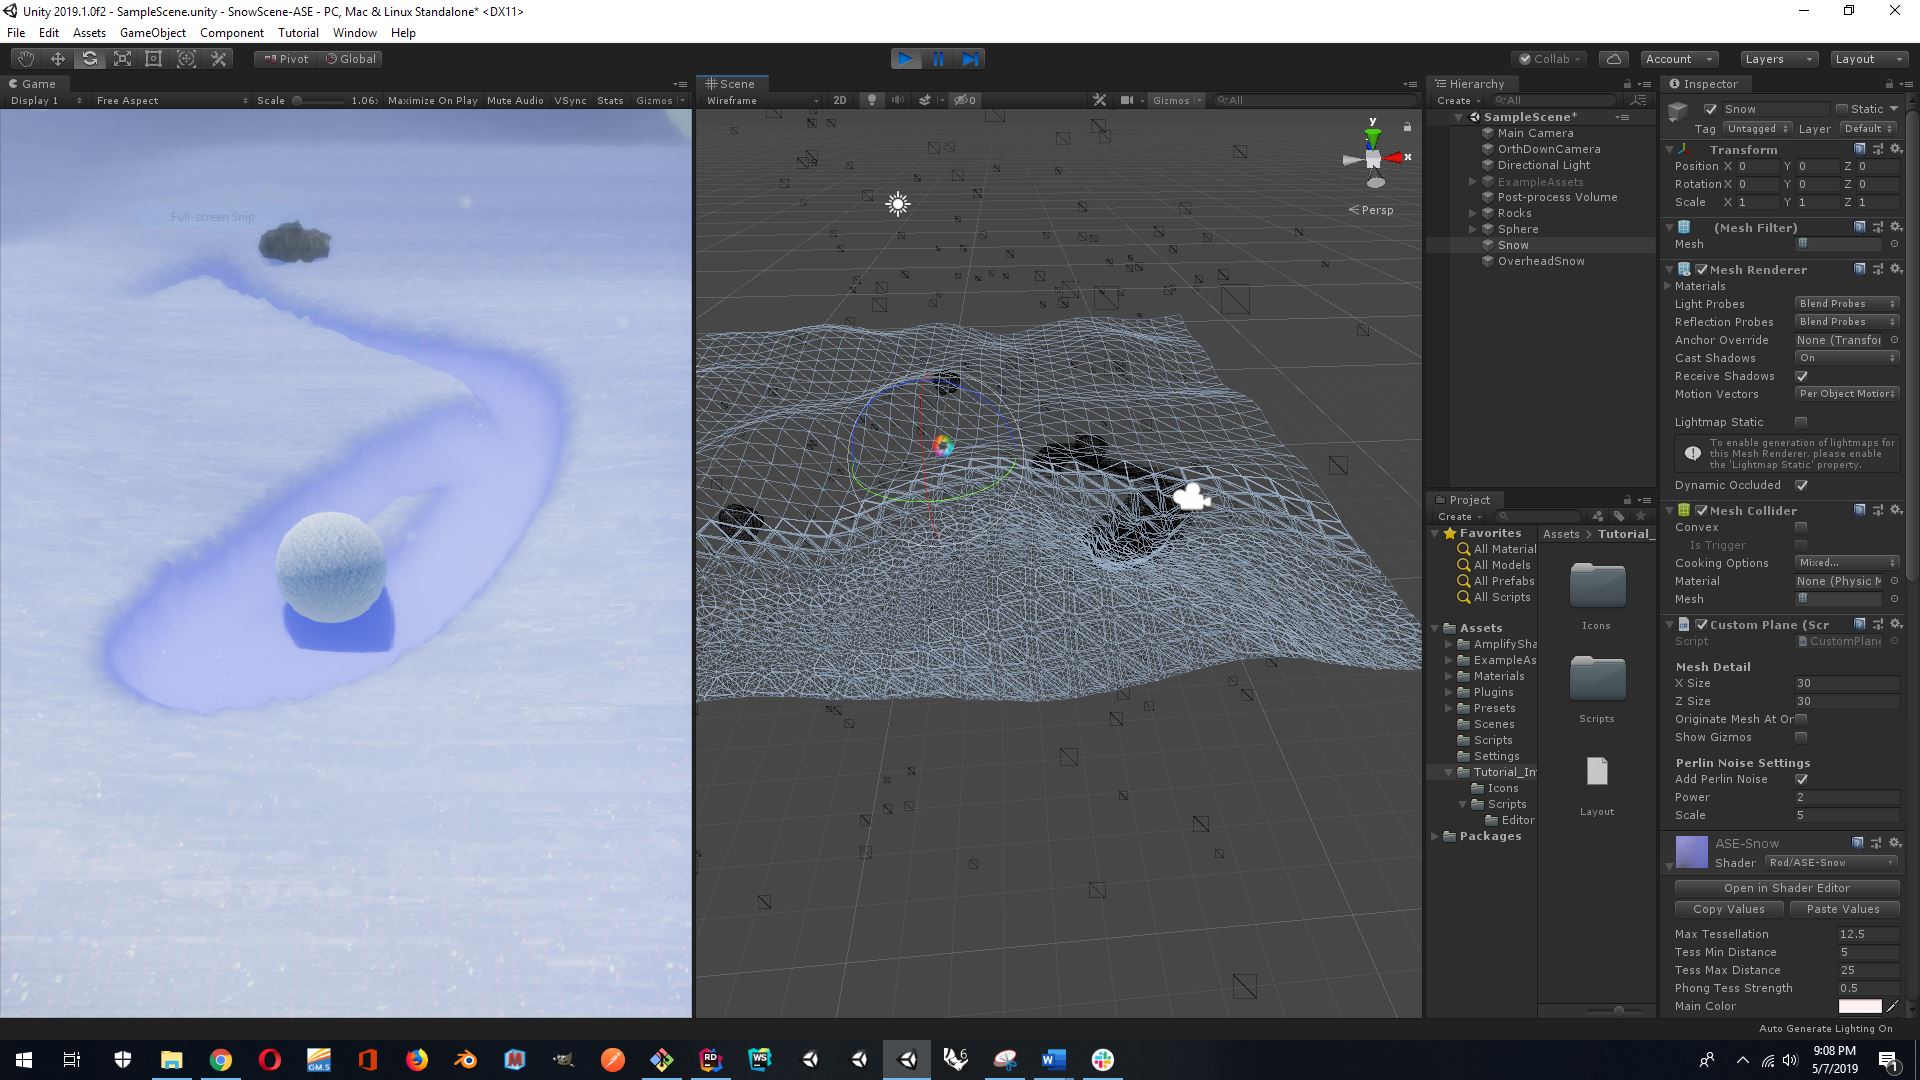Expand the Rocks object in Hierarchy
Viewport: 1920px width, 1080px height.
click(1472, 213)
